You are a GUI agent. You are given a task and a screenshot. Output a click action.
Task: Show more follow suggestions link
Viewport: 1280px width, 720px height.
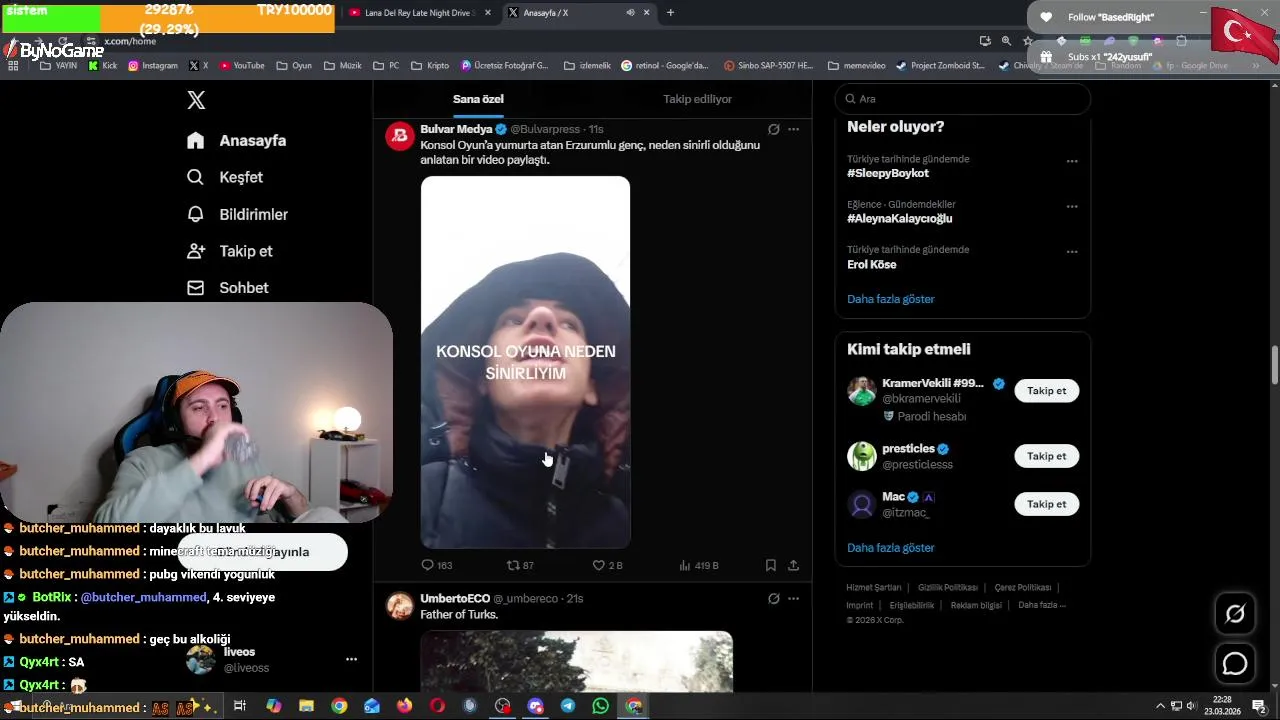click(x=890, y=548)
